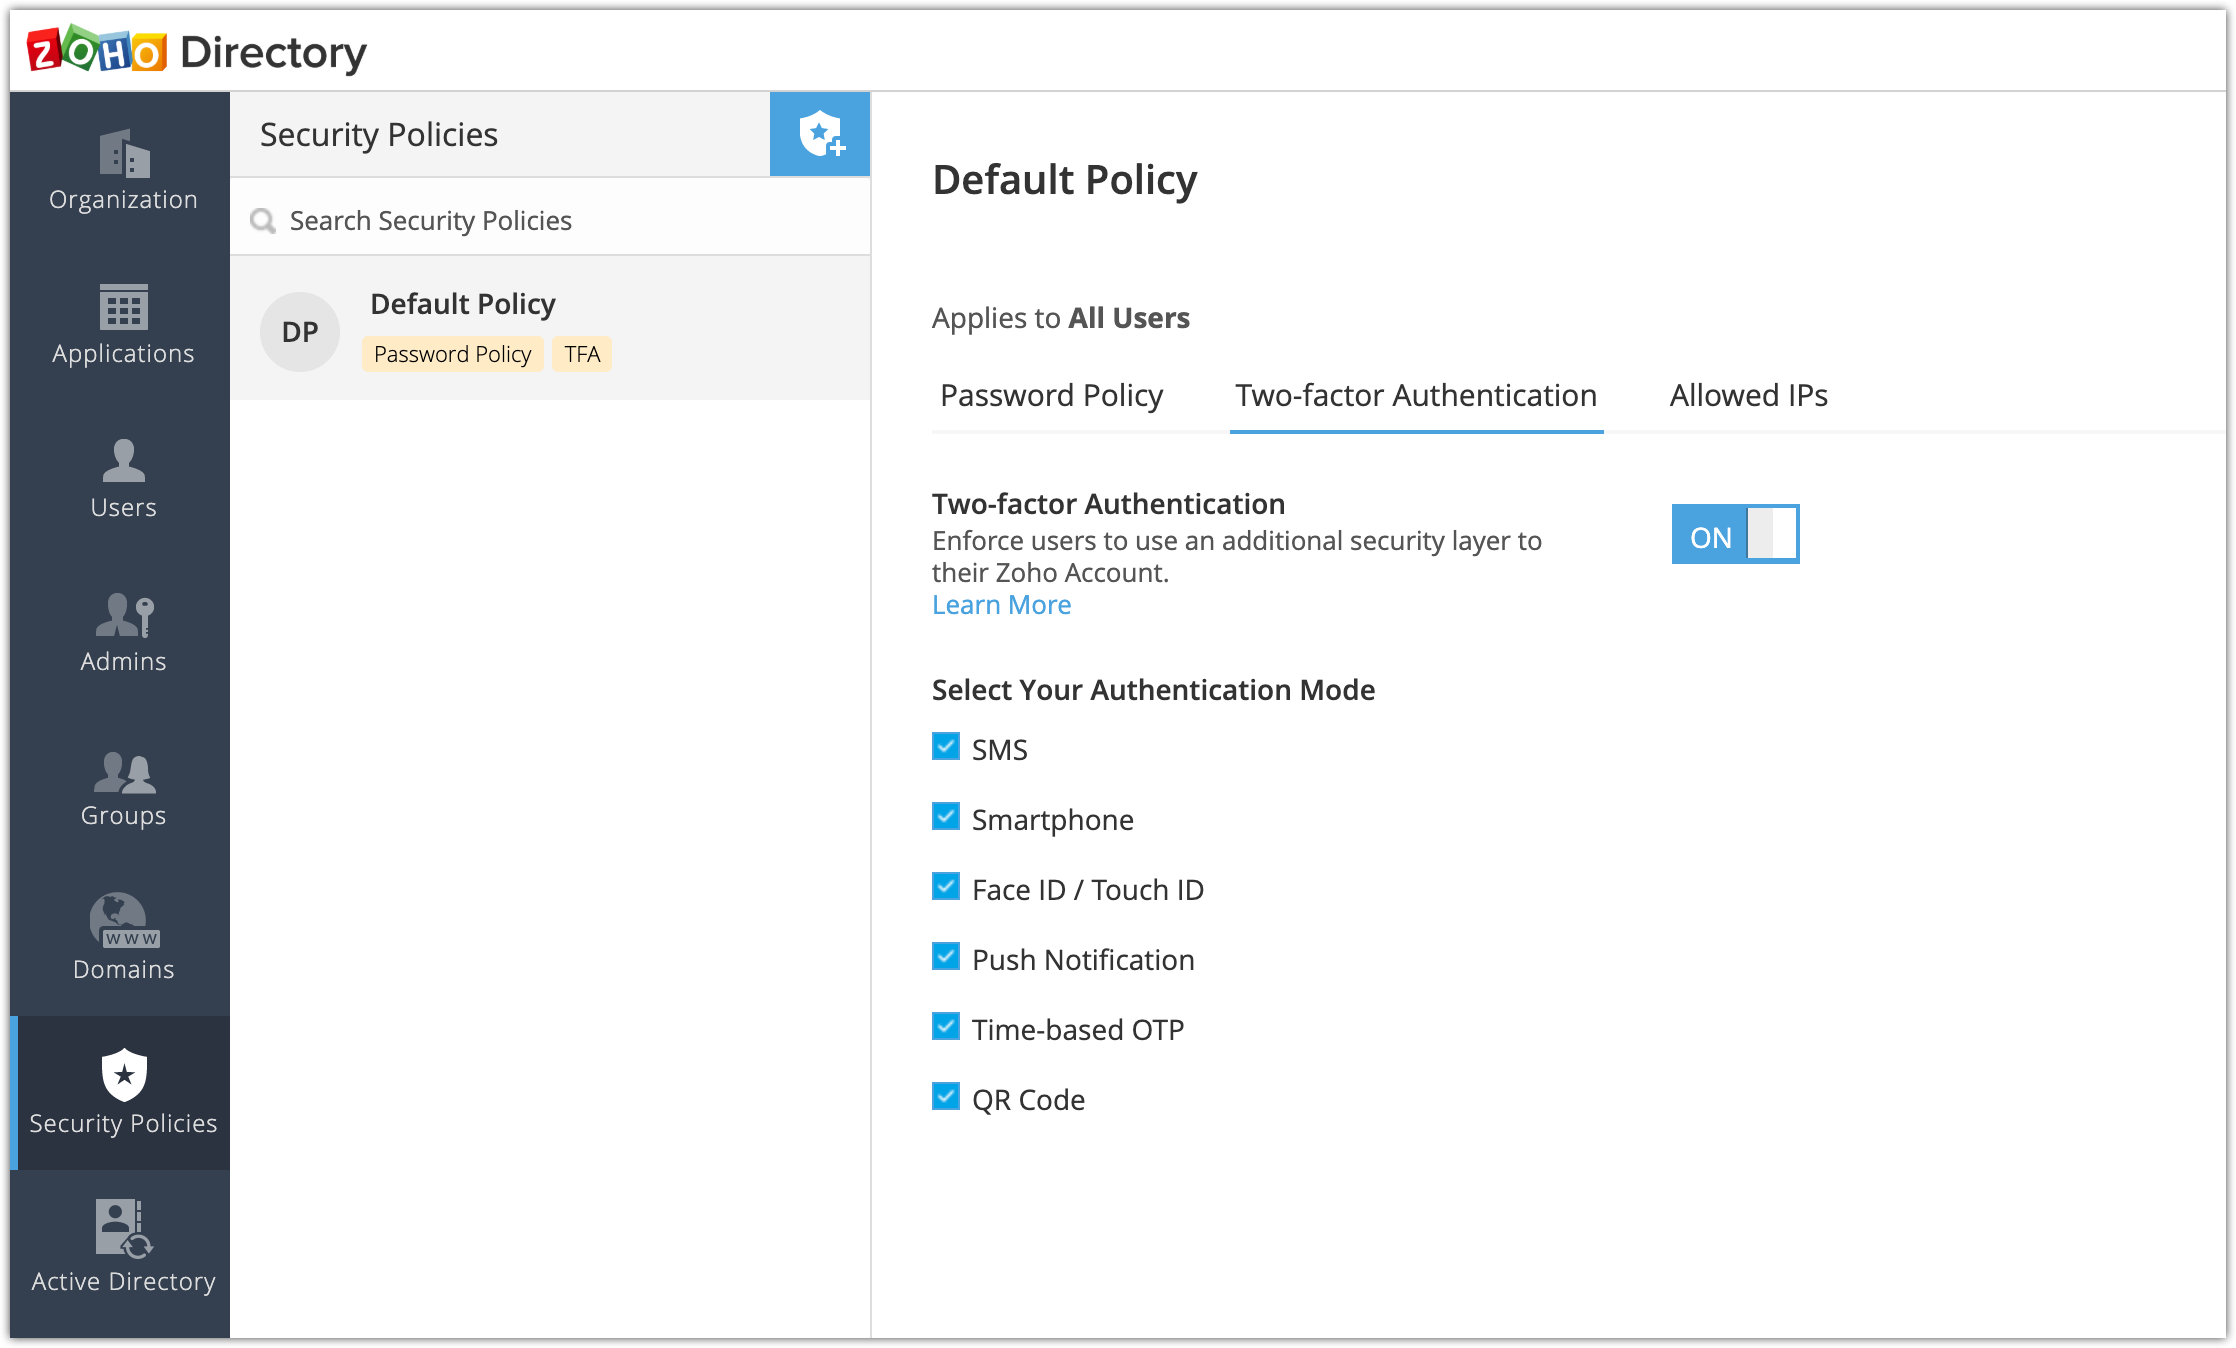Open the Users section
Image resolution: width=2236 pixels, height=1348 pixels.
coord(123,479)
